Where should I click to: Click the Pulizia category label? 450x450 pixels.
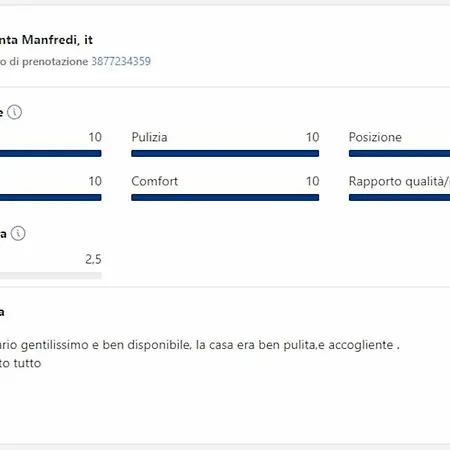click(149, 137)
